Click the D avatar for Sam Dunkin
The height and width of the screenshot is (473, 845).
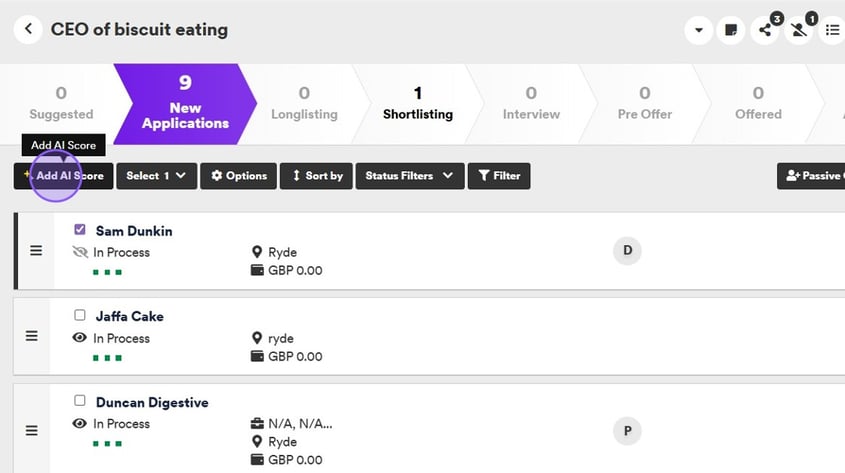[627, 250]
